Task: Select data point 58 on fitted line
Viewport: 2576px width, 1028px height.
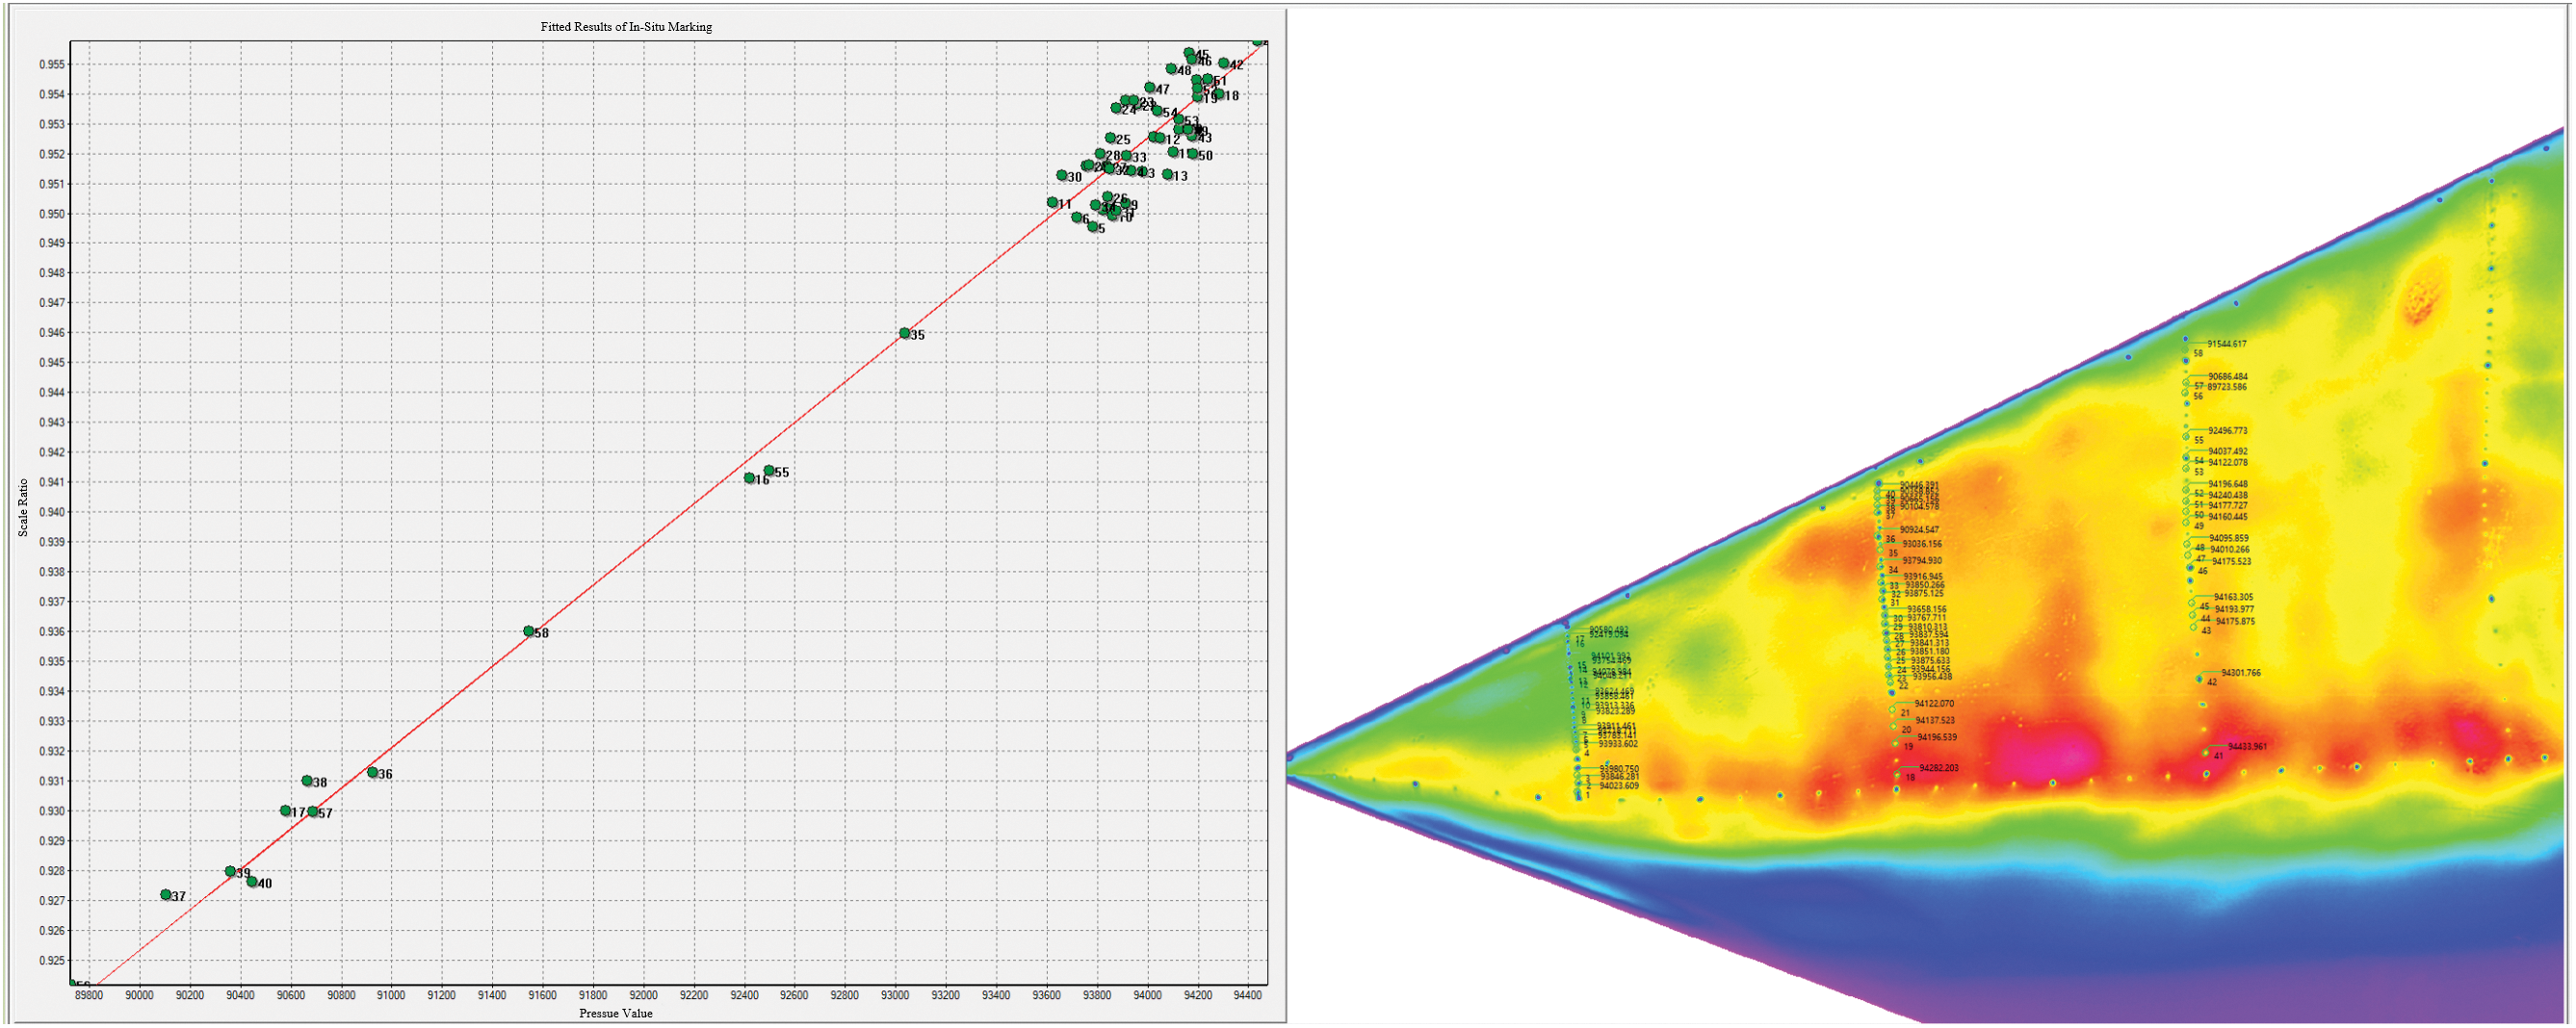Action: pos(529,631)
